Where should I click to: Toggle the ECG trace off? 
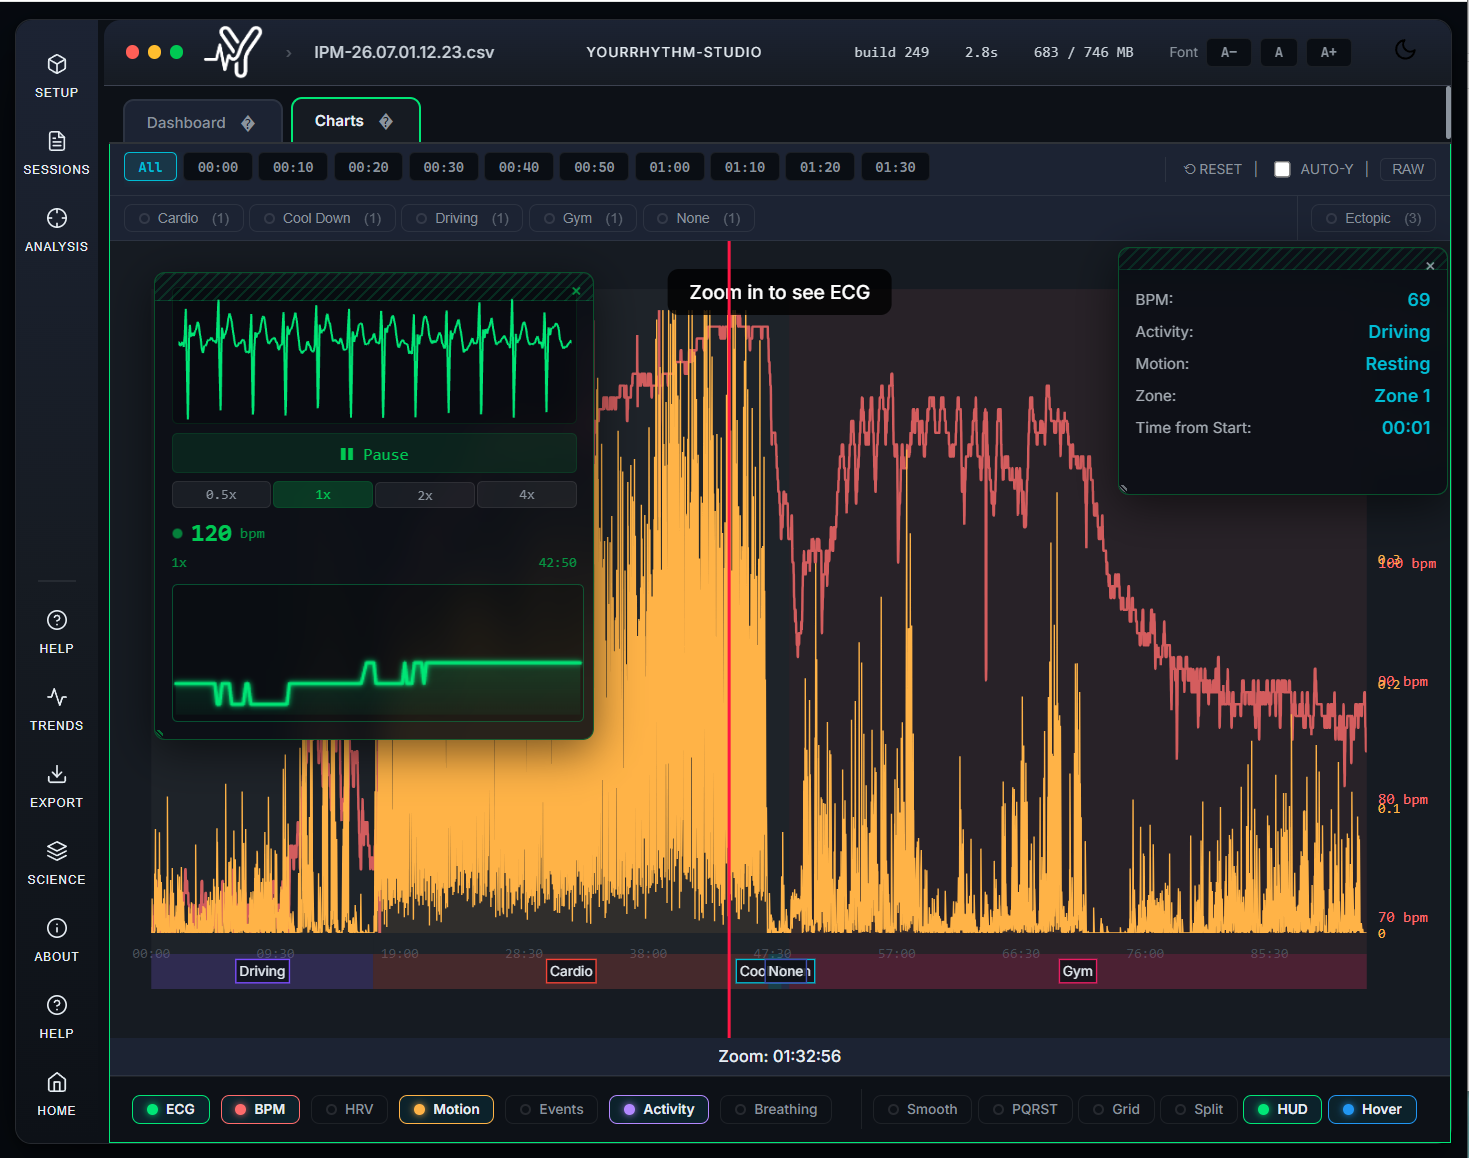(170, 1109)
